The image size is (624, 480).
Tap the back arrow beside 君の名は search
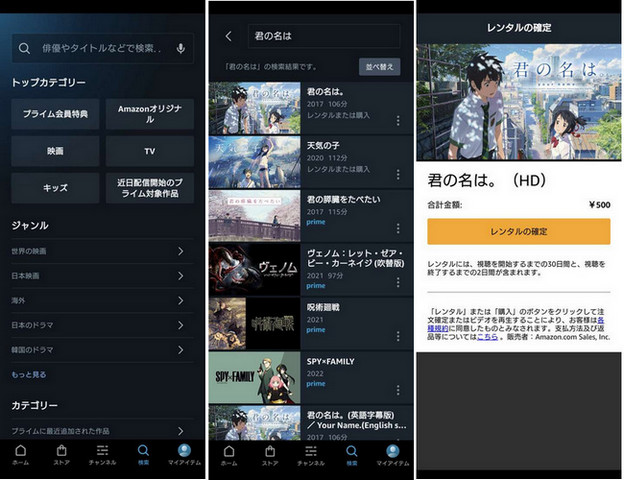228,36
